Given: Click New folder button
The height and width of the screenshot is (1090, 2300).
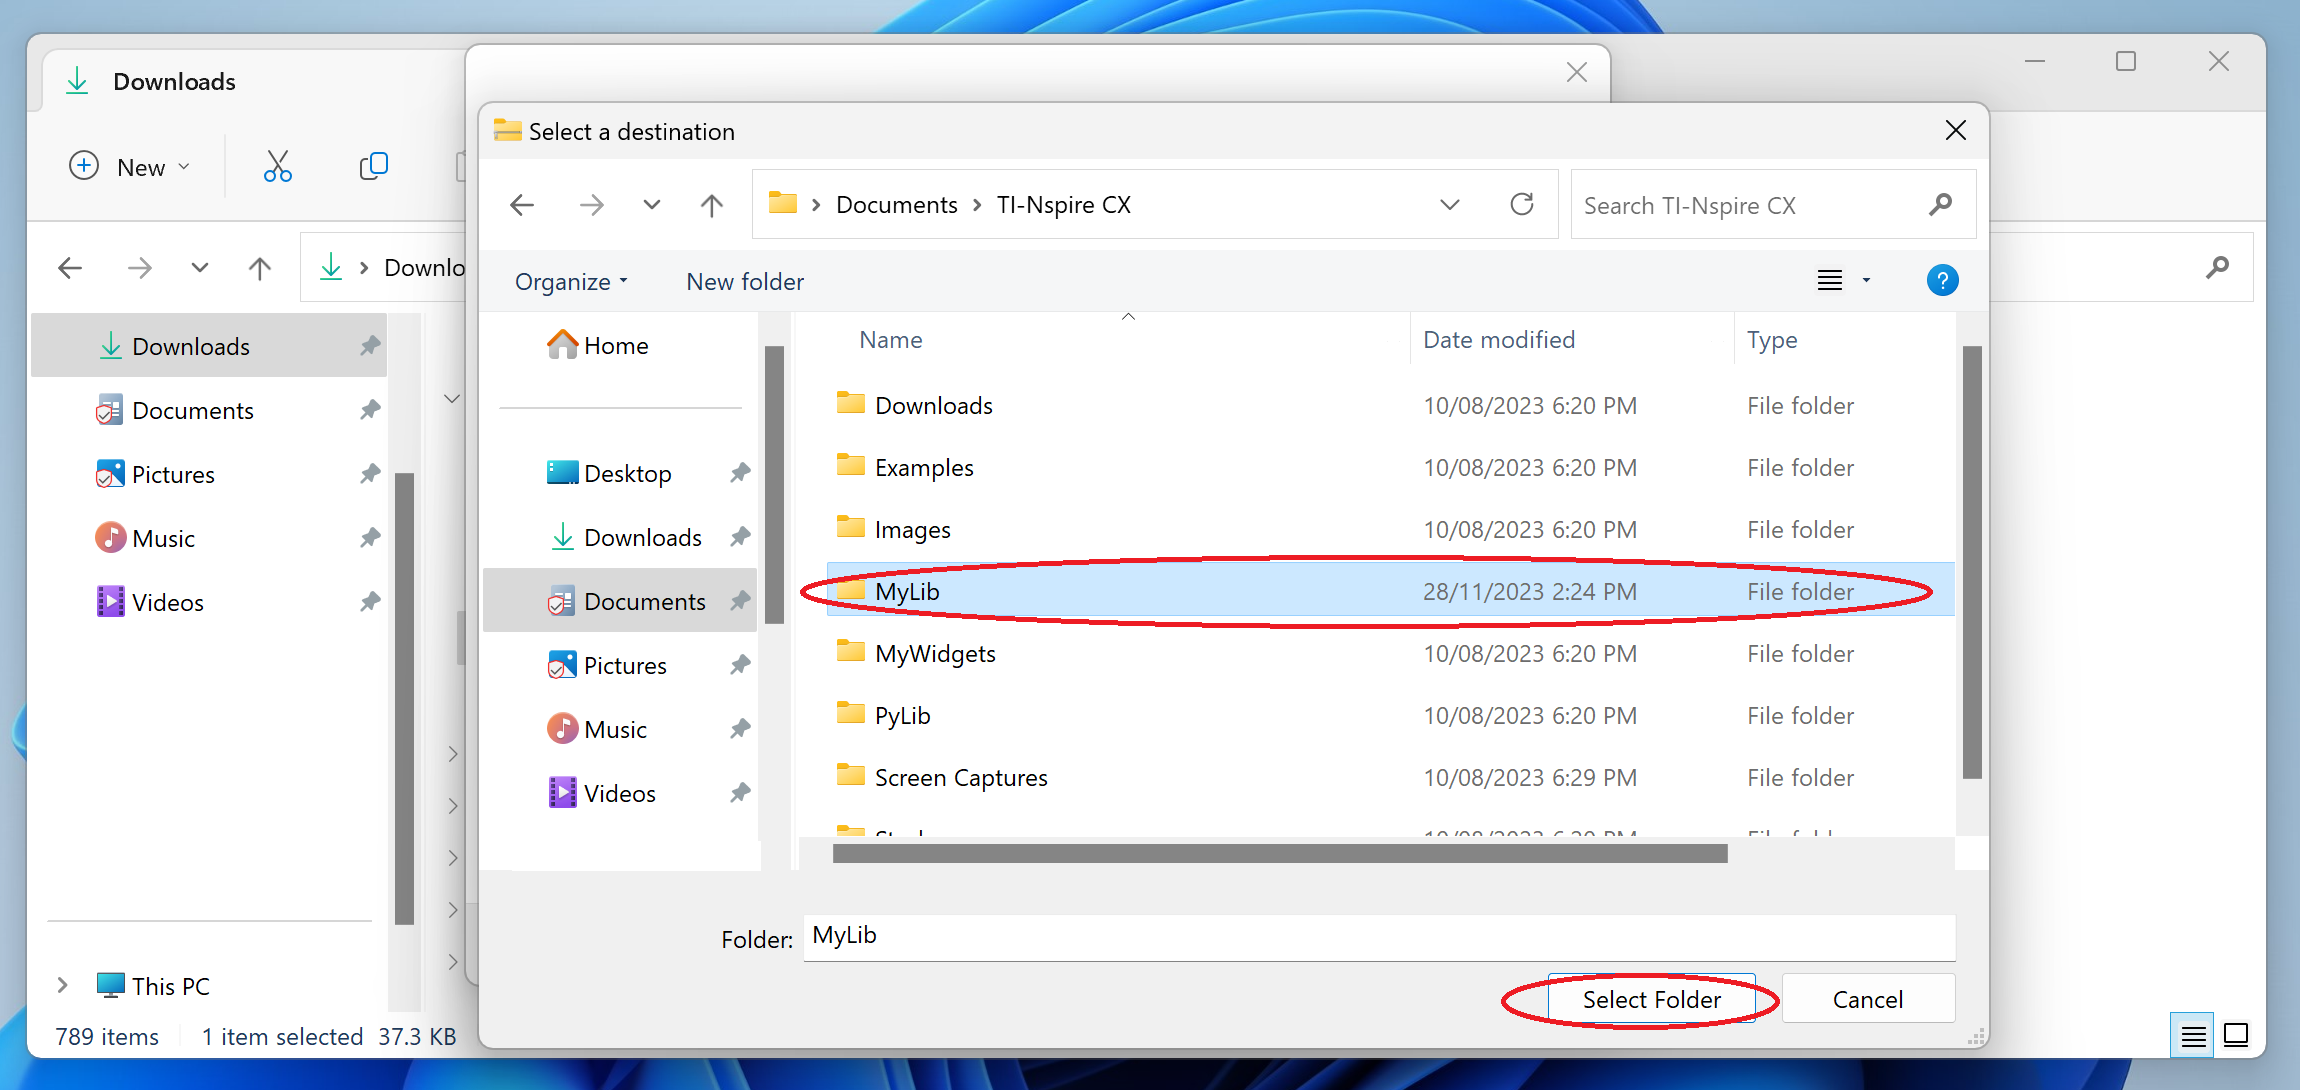Looking at the screenshot, I should (x=745, y=280).
